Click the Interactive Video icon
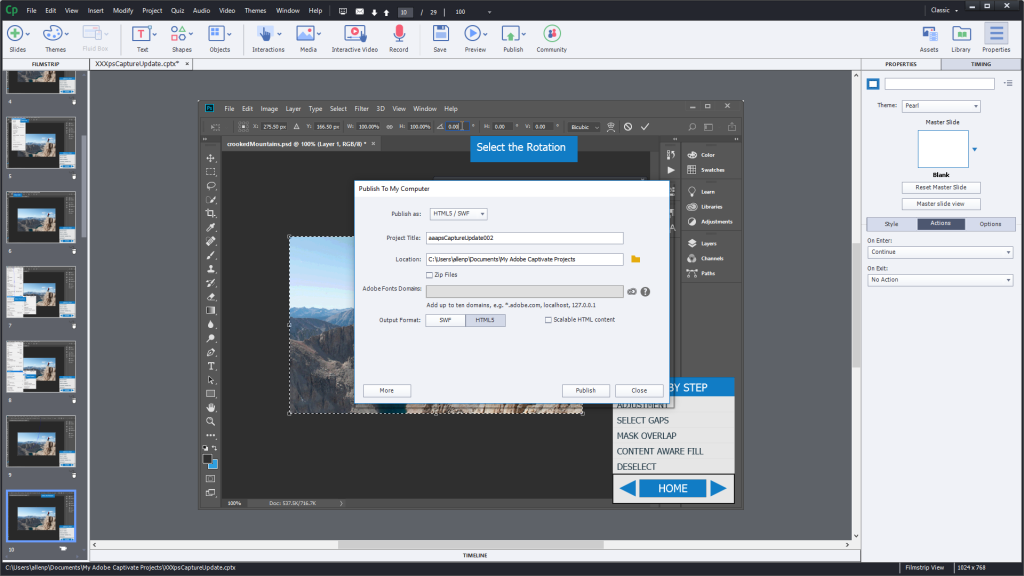Image resolution: width=1024 pixels, height=576 pixels. tap(354, 35)
